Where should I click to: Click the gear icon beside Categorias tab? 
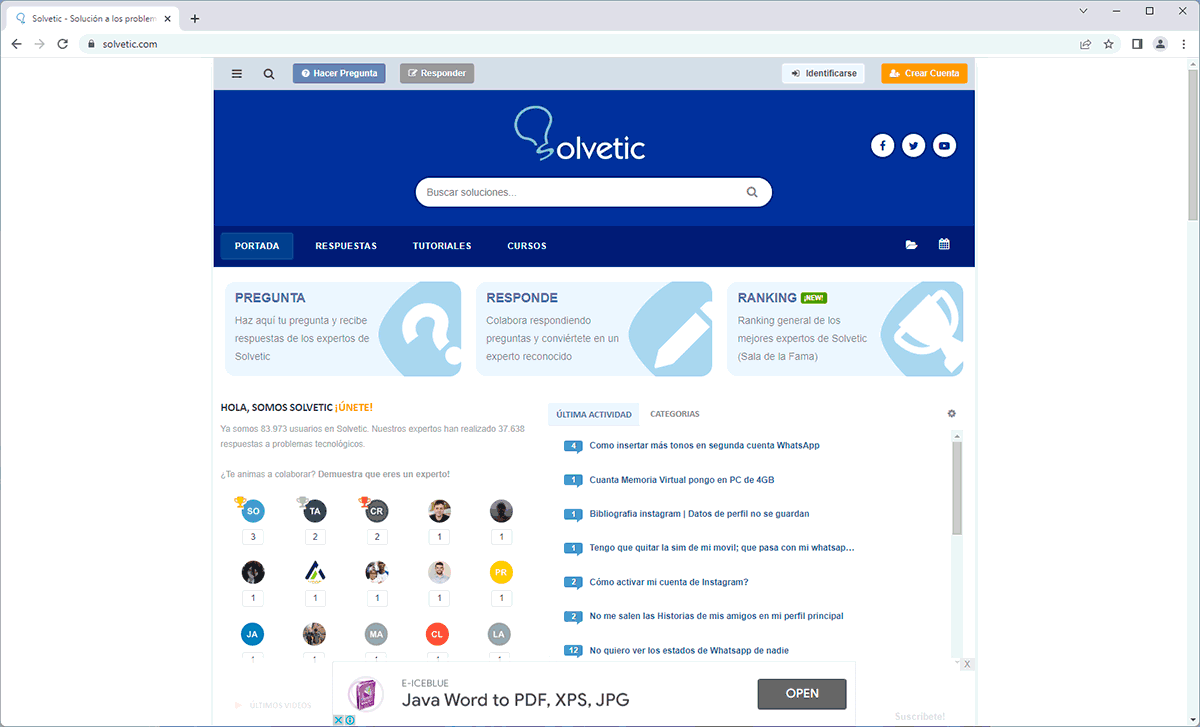pyautogui.click(x=951, y=414)
